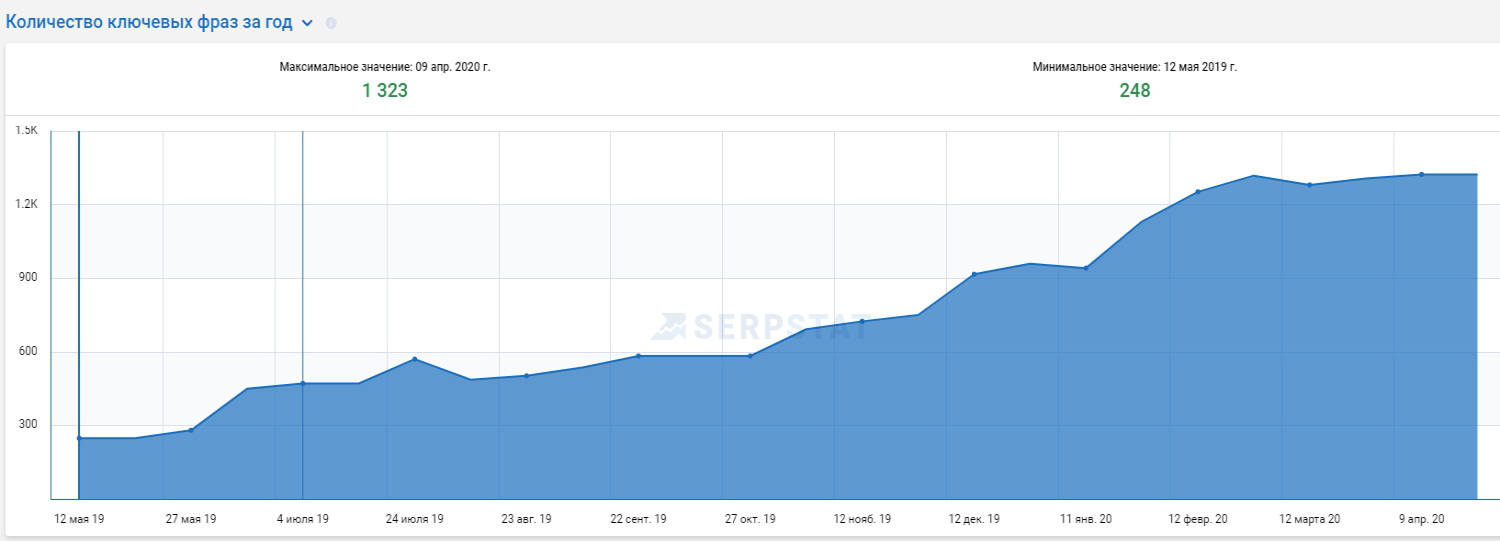Click the Serpstat watermark logo in the chart
Screen dimensions: 1500x541
[758, 326]
